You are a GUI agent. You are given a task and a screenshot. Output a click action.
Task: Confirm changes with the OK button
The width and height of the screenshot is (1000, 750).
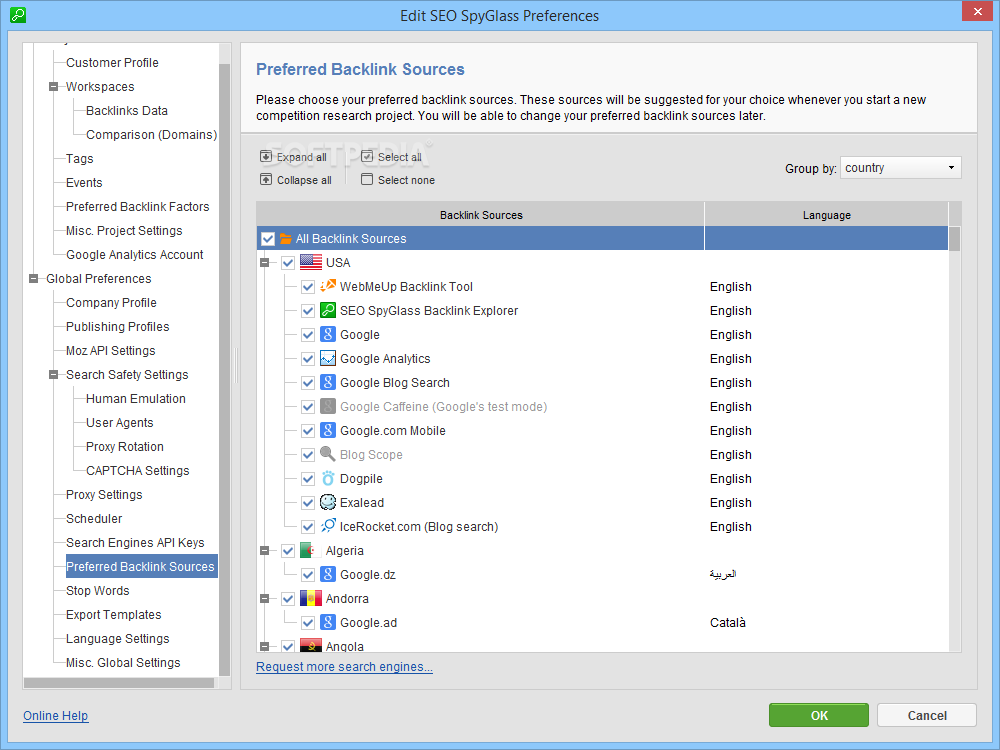[x=819, y=715]
